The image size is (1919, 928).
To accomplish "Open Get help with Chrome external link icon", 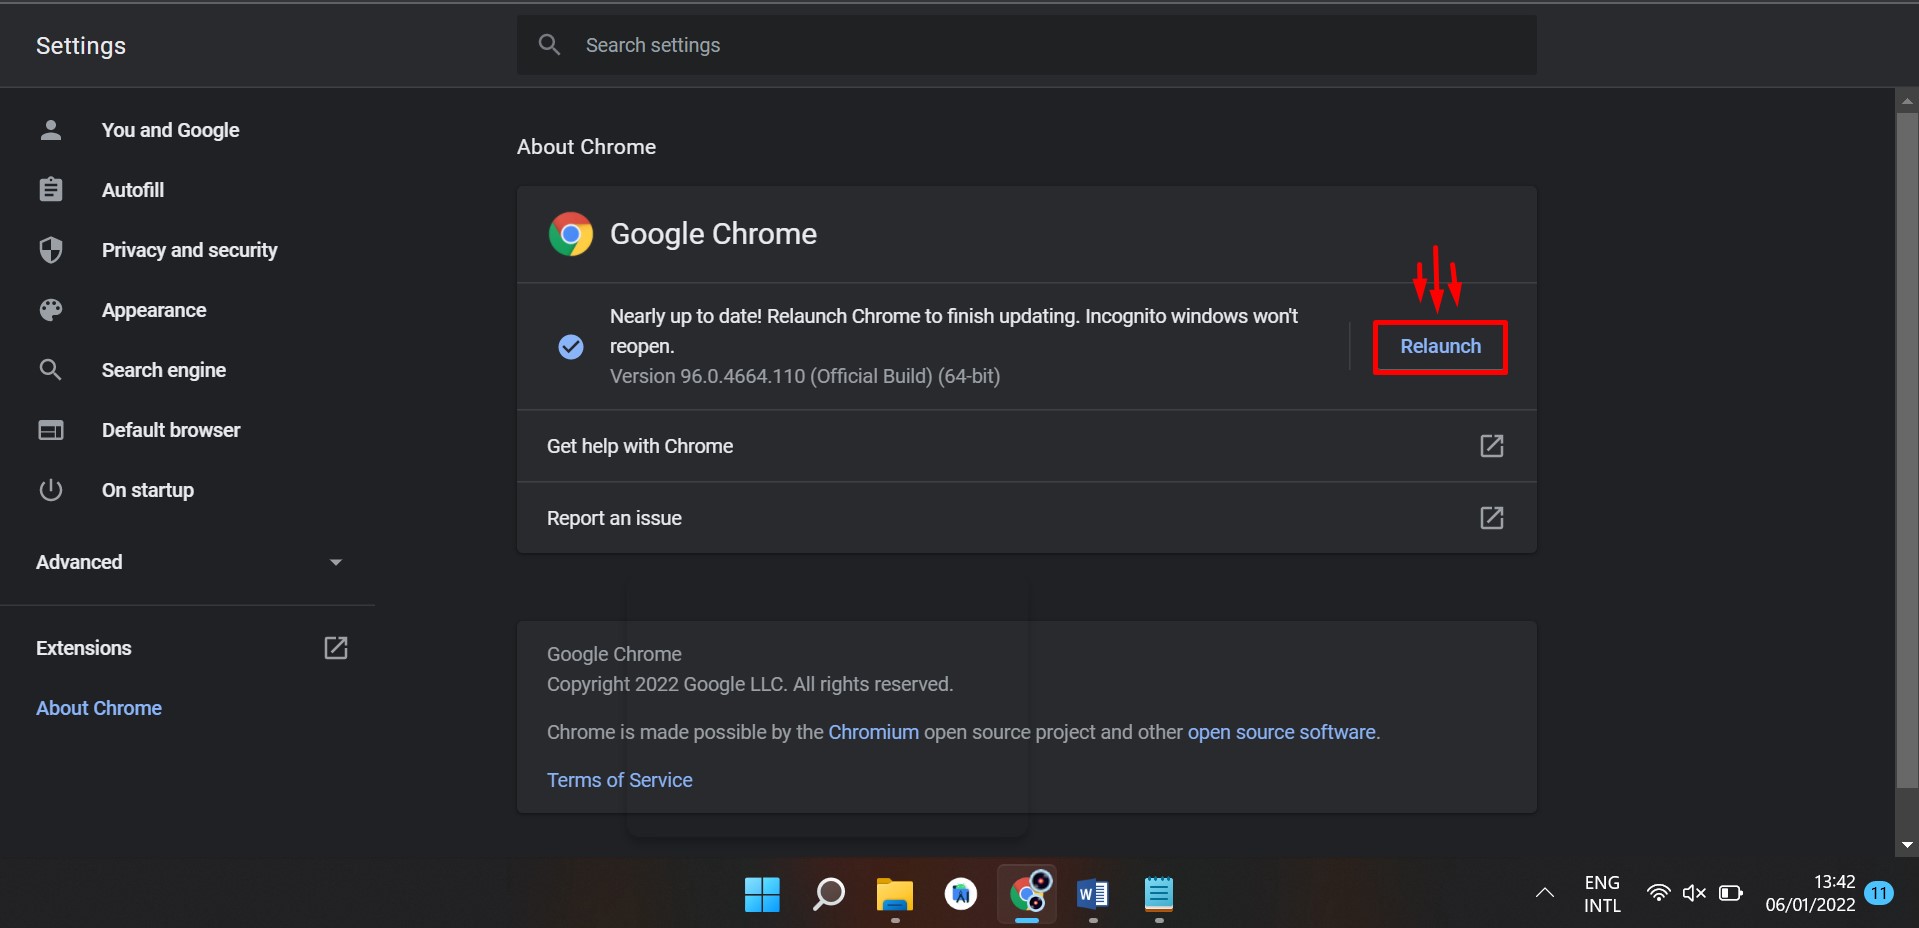I will pyautogui.click(x=1491, y=446).
